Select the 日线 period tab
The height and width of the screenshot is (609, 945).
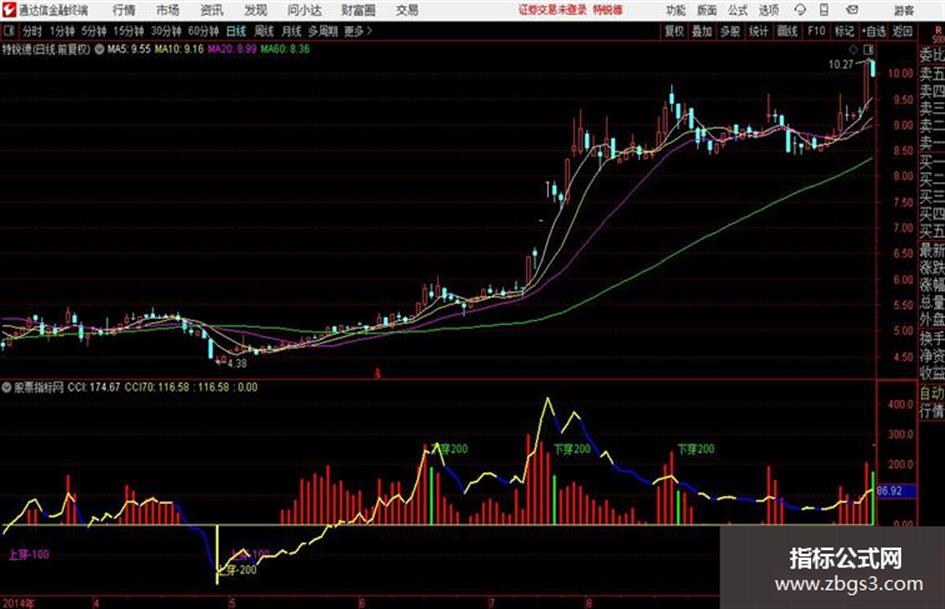(236, 31)
